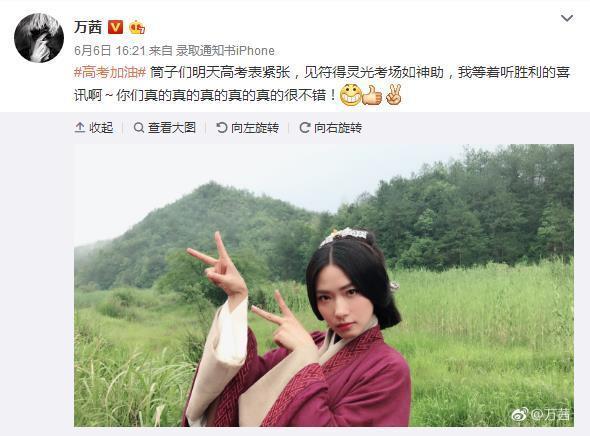Open the #高考加油# hashtag topic

coord(110,72)
